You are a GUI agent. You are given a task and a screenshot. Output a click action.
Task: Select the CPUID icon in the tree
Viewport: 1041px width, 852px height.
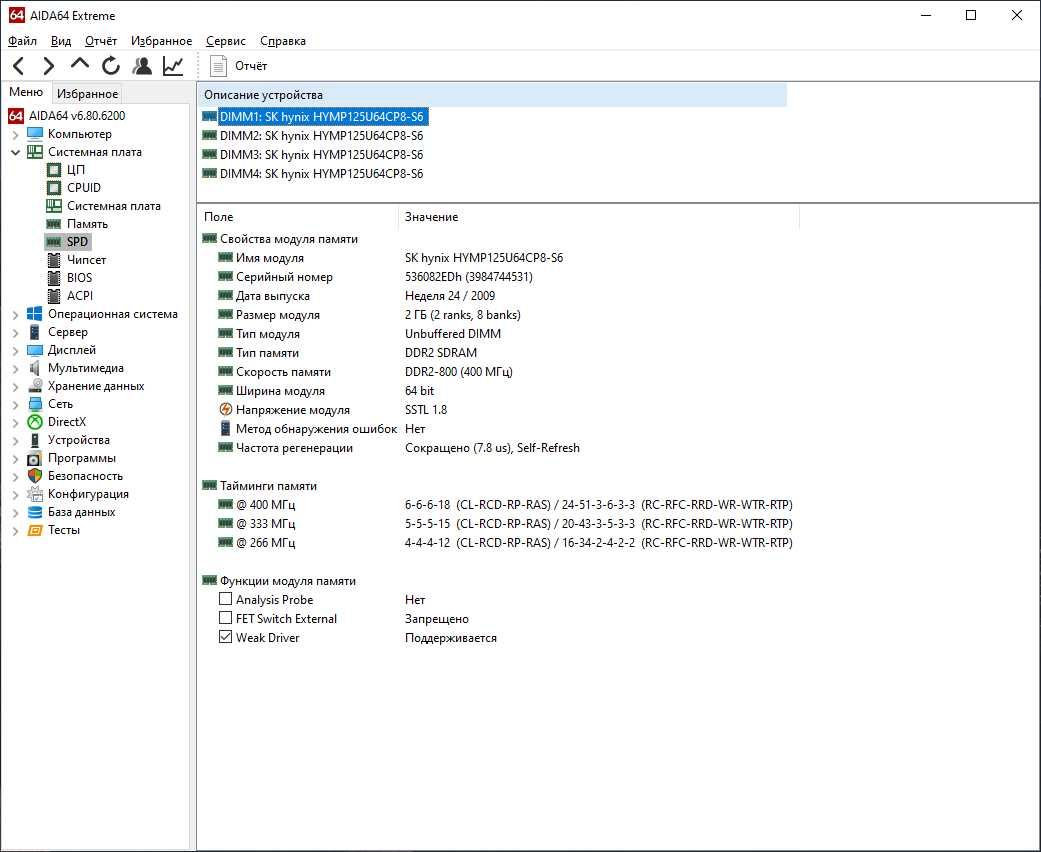(x=54, y=188)
